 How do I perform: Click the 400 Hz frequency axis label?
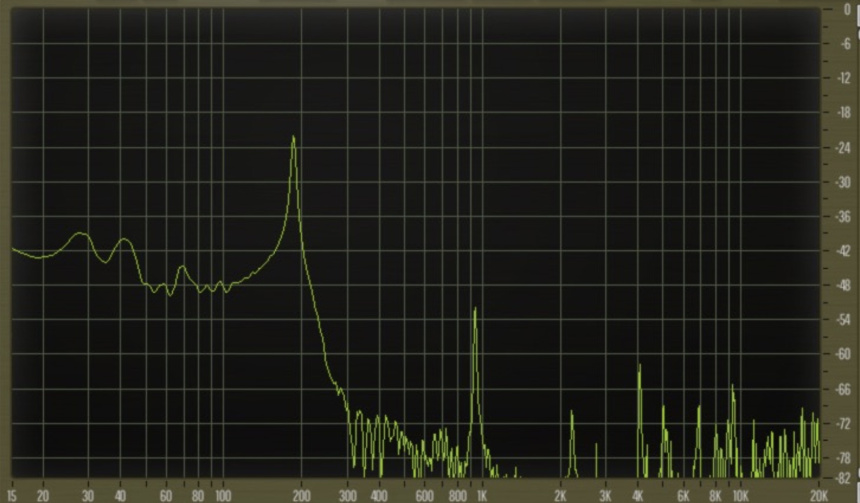tap(379, 496)
